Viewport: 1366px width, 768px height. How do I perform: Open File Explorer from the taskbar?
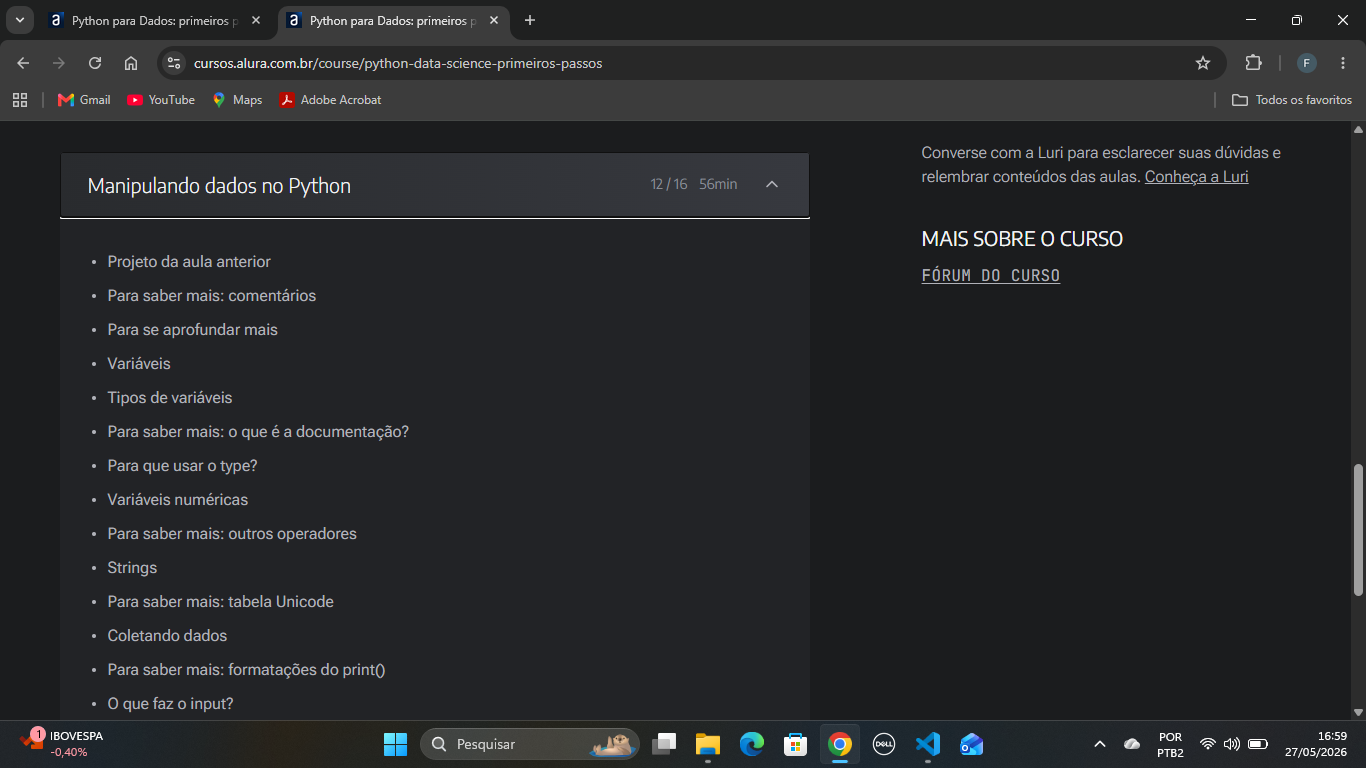708,744
